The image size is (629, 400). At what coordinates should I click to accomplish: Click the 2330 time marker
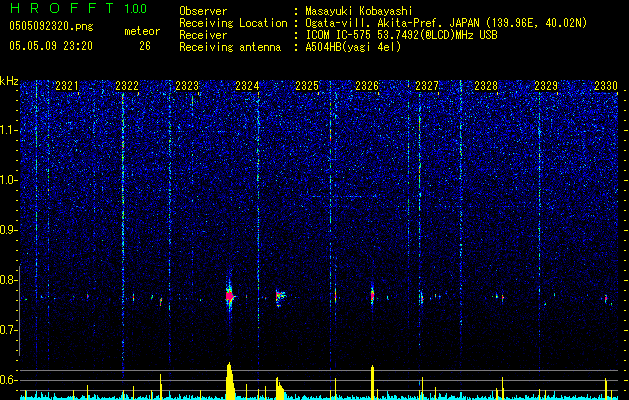[606, 86]
